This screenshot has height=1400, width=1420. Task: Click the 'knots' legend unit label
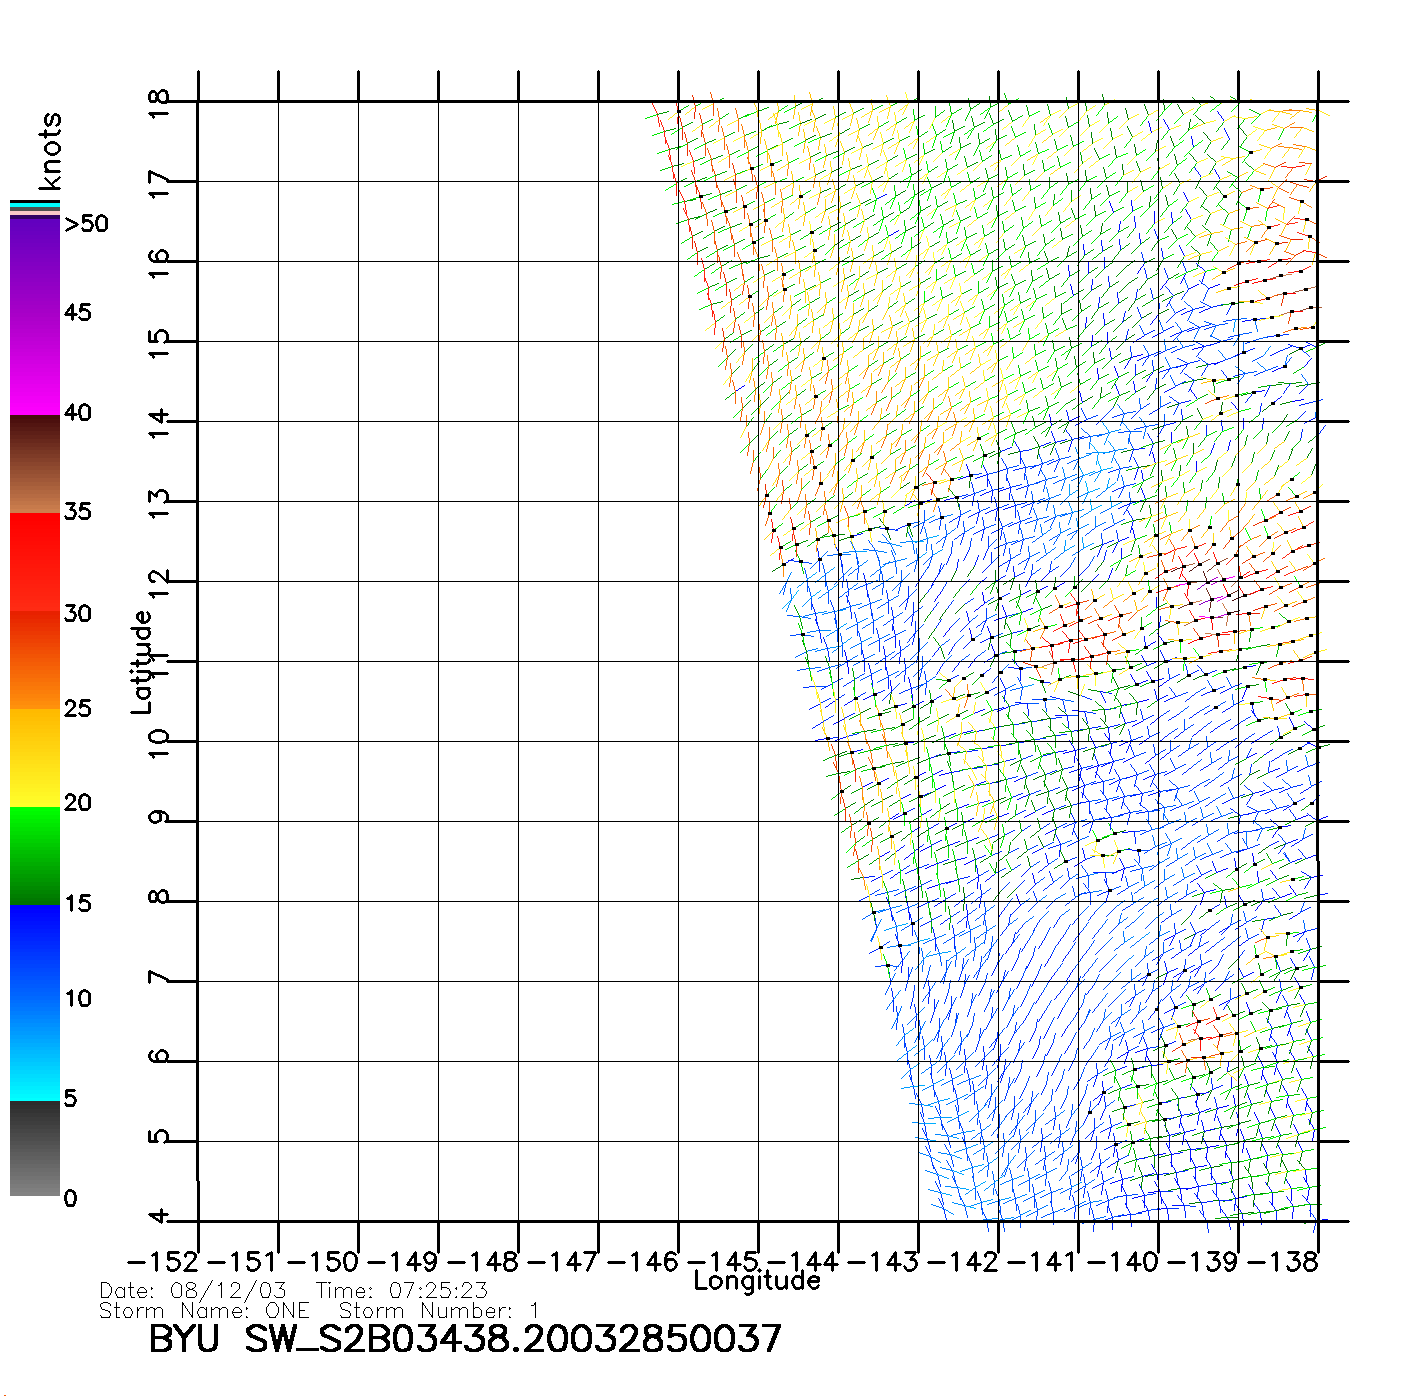click(50, 152)
